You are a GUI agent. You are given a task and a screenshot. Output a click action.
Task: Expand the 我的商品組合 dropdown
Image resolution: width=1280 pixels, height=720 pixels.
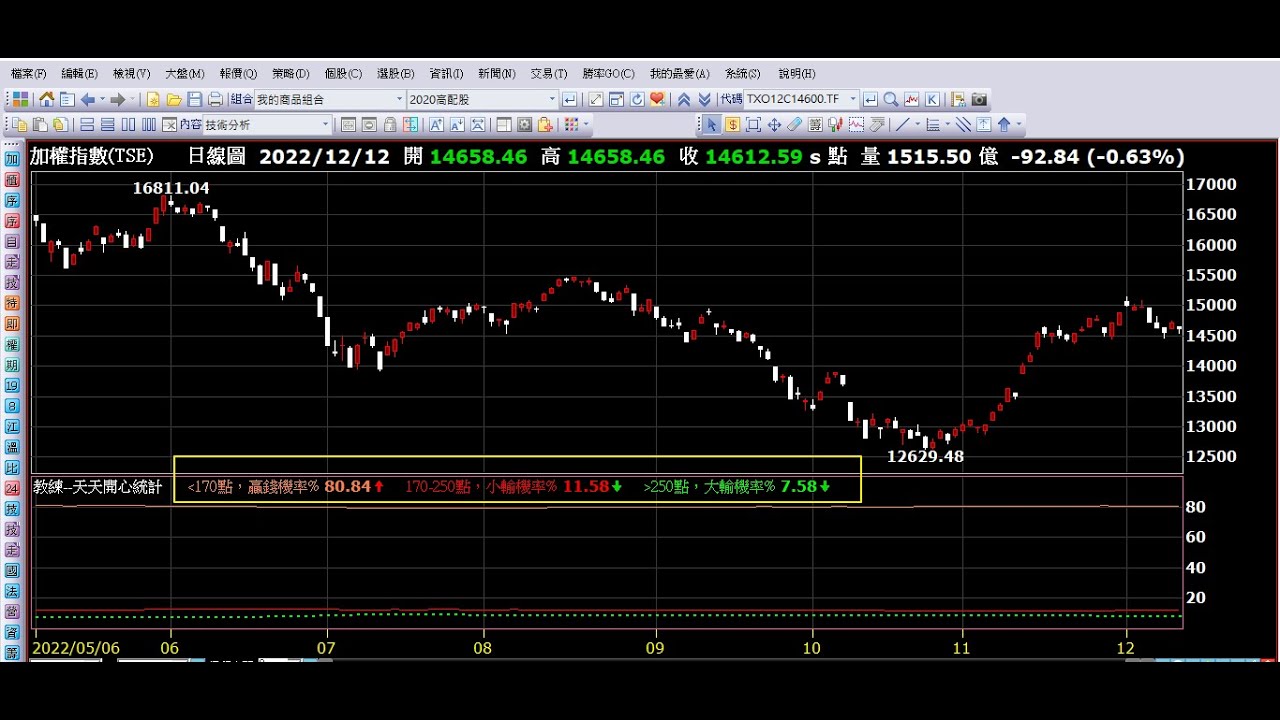click(x=399, y=99)
